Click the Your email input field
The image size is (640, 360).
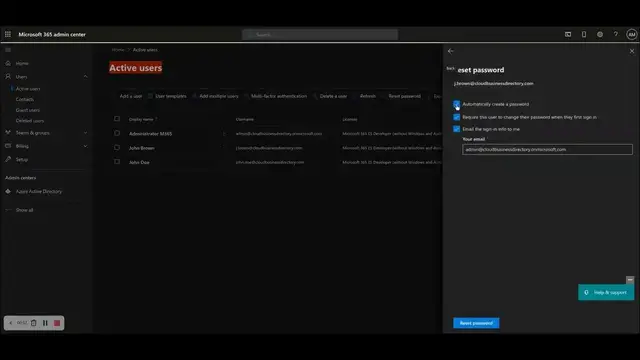tap(547, 149)
